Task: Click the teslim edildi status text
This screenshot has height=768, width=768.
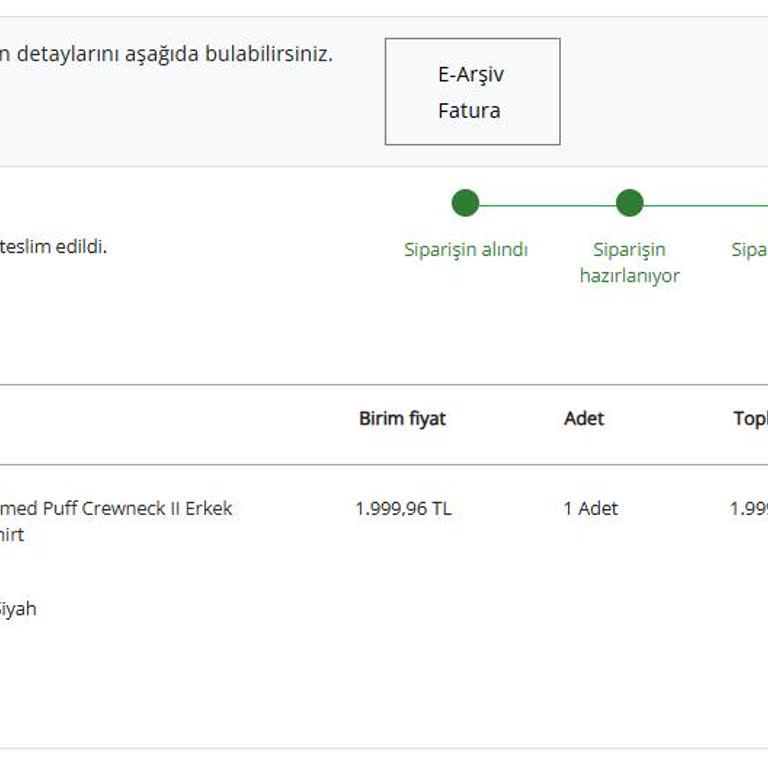Action: [x=53, y=247]
